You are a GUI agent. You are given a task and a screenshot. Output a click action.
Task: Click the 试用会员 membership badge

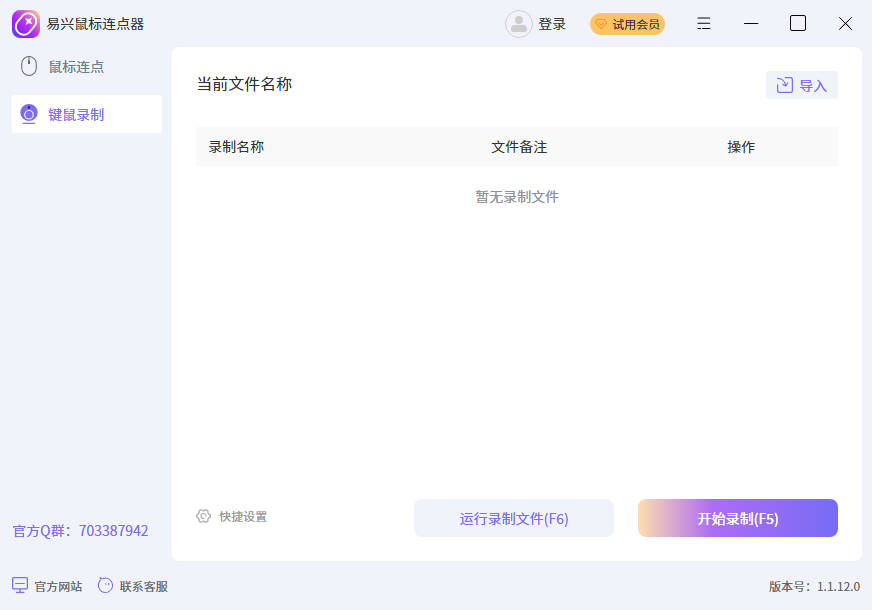627,24
